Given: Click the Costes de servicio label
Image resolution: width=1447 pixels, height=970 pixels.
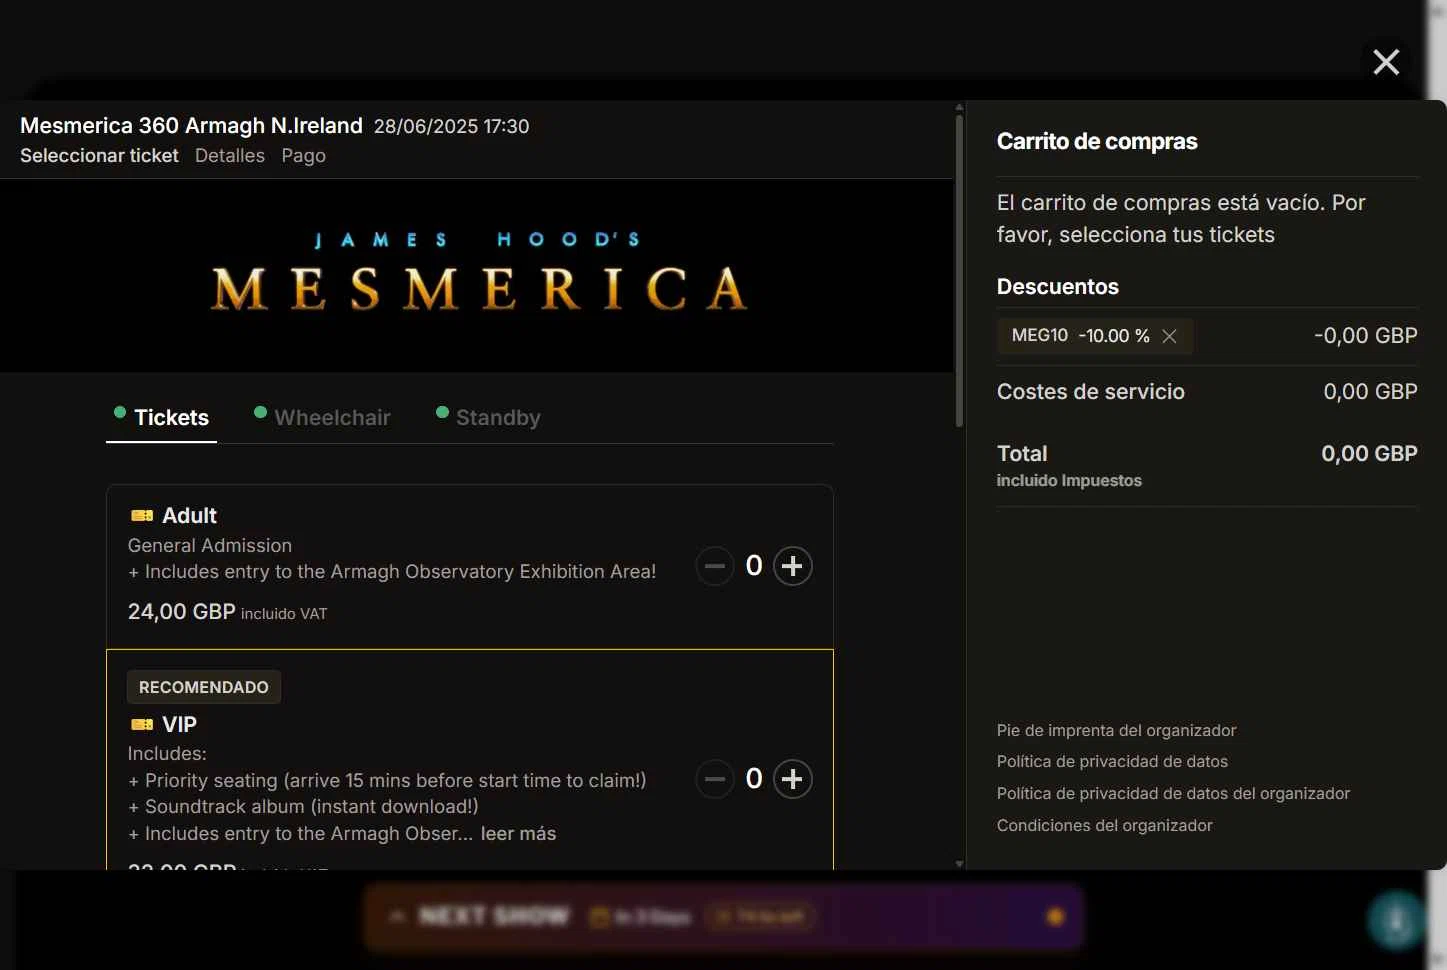Looking at the screenshot, I should 1090,391.
